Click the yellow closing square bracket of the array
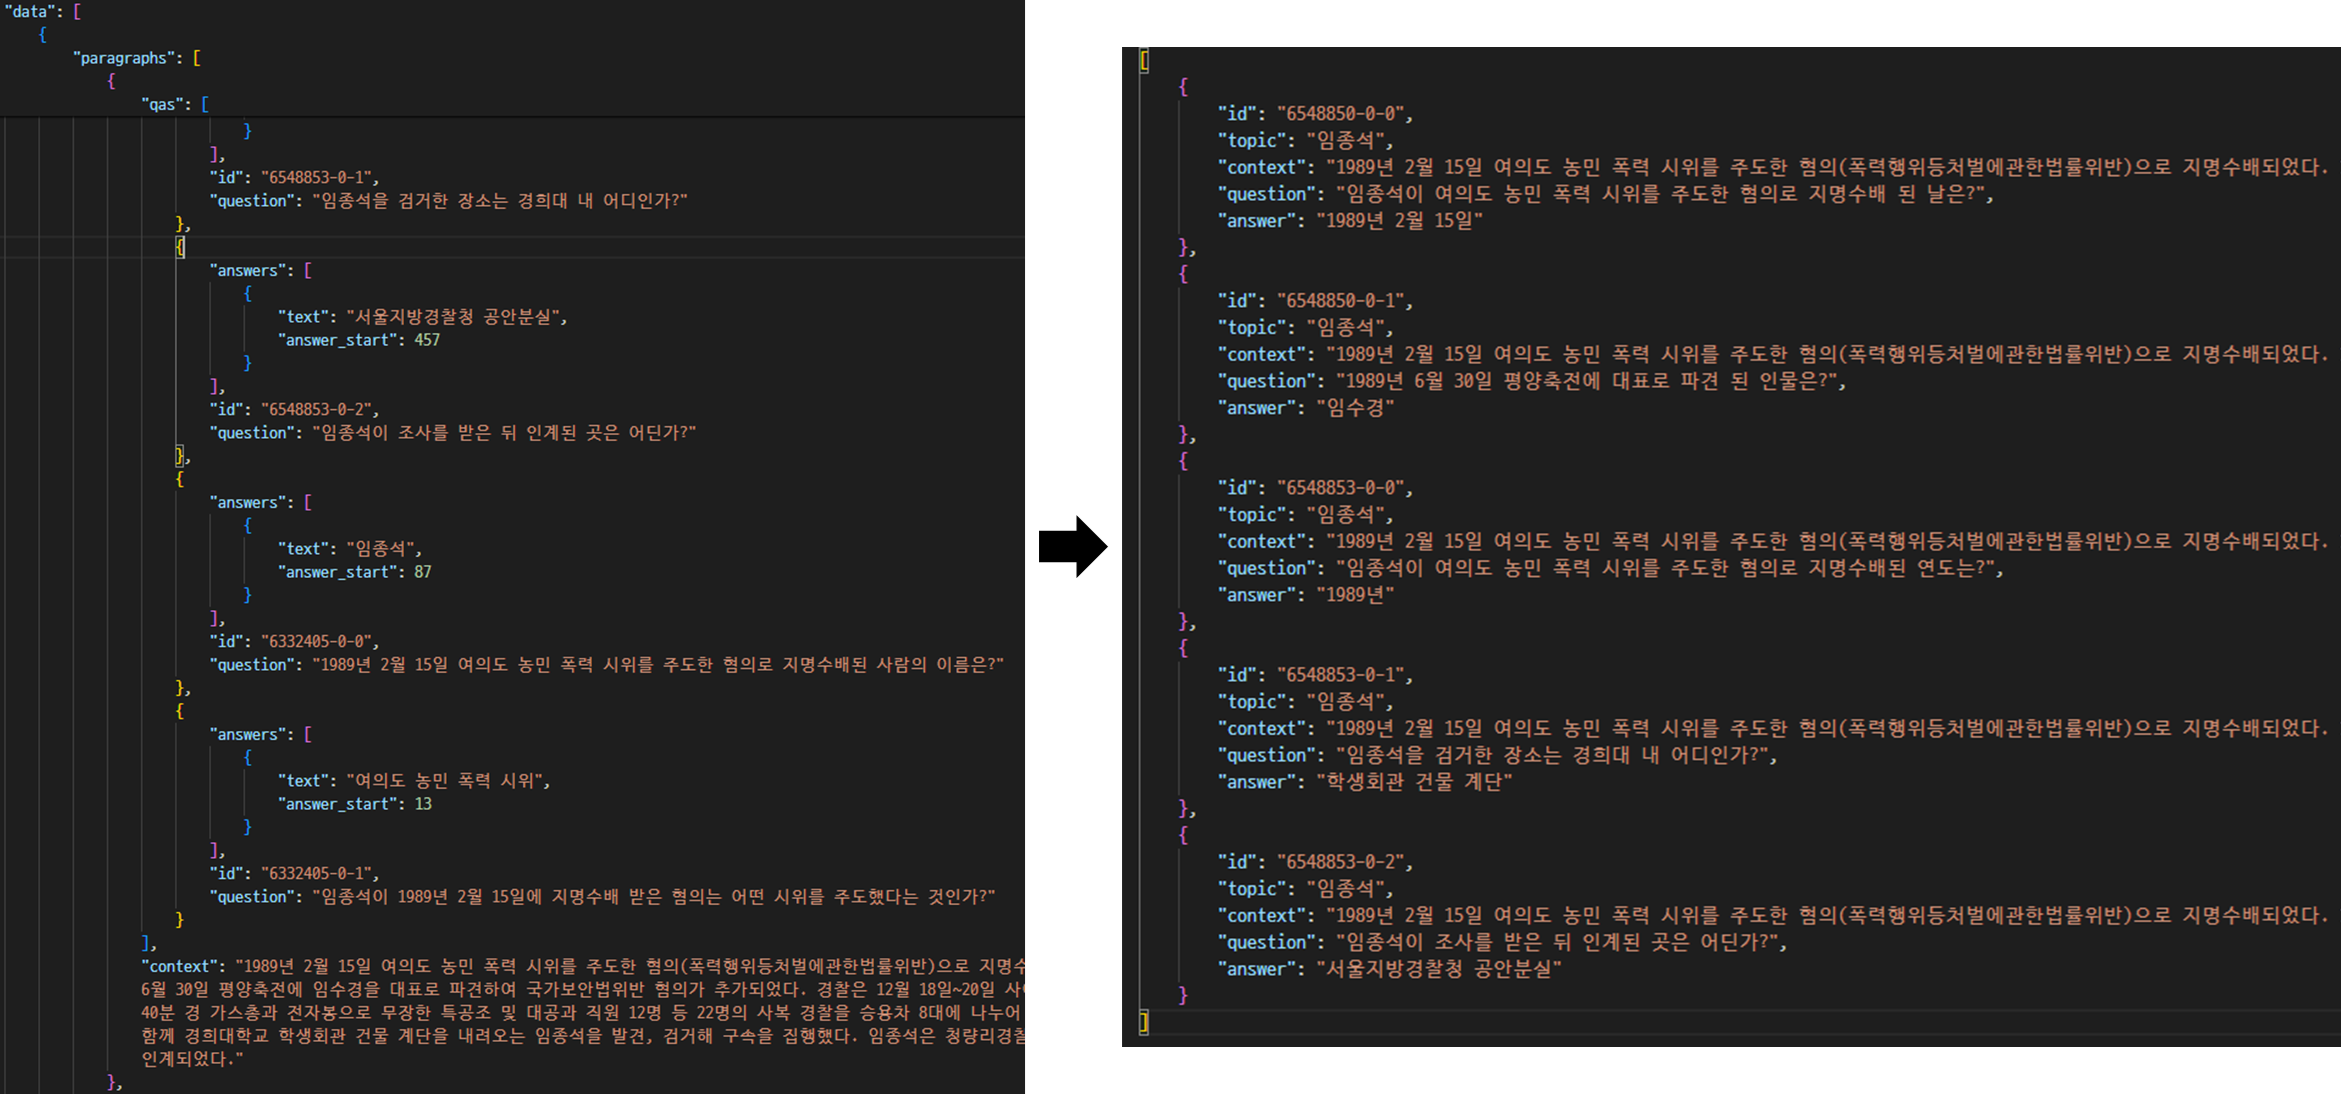2341x1094 pixels. click(1144, 1022)
